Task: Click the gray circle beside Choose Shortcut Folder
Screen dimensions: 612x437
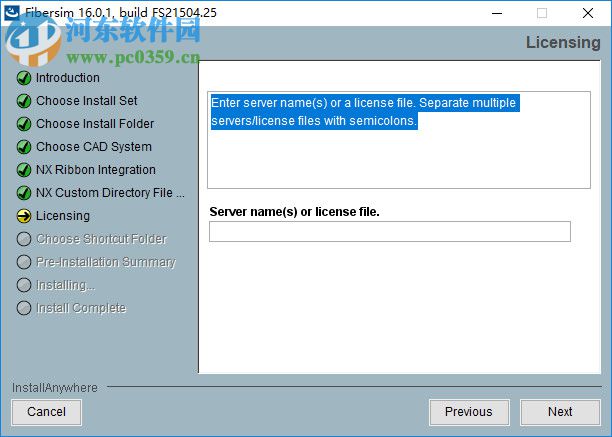Action: 24,239
